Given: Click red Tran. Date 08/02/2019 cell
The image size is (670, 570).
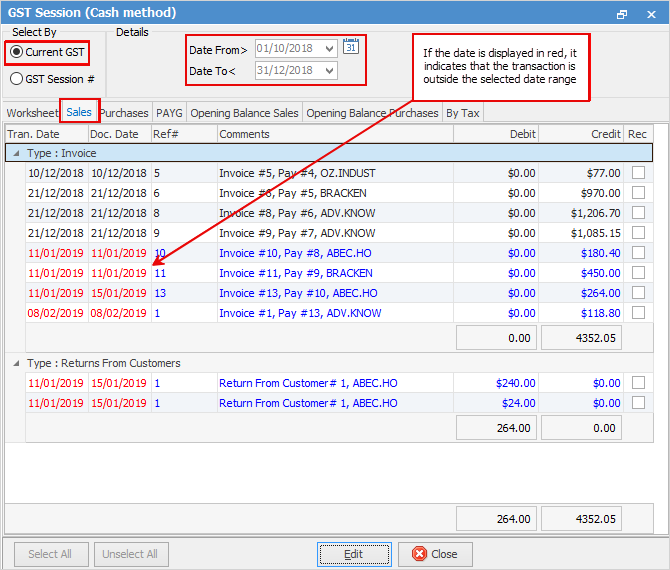Looking at the screenshot, I should (56, 313).
